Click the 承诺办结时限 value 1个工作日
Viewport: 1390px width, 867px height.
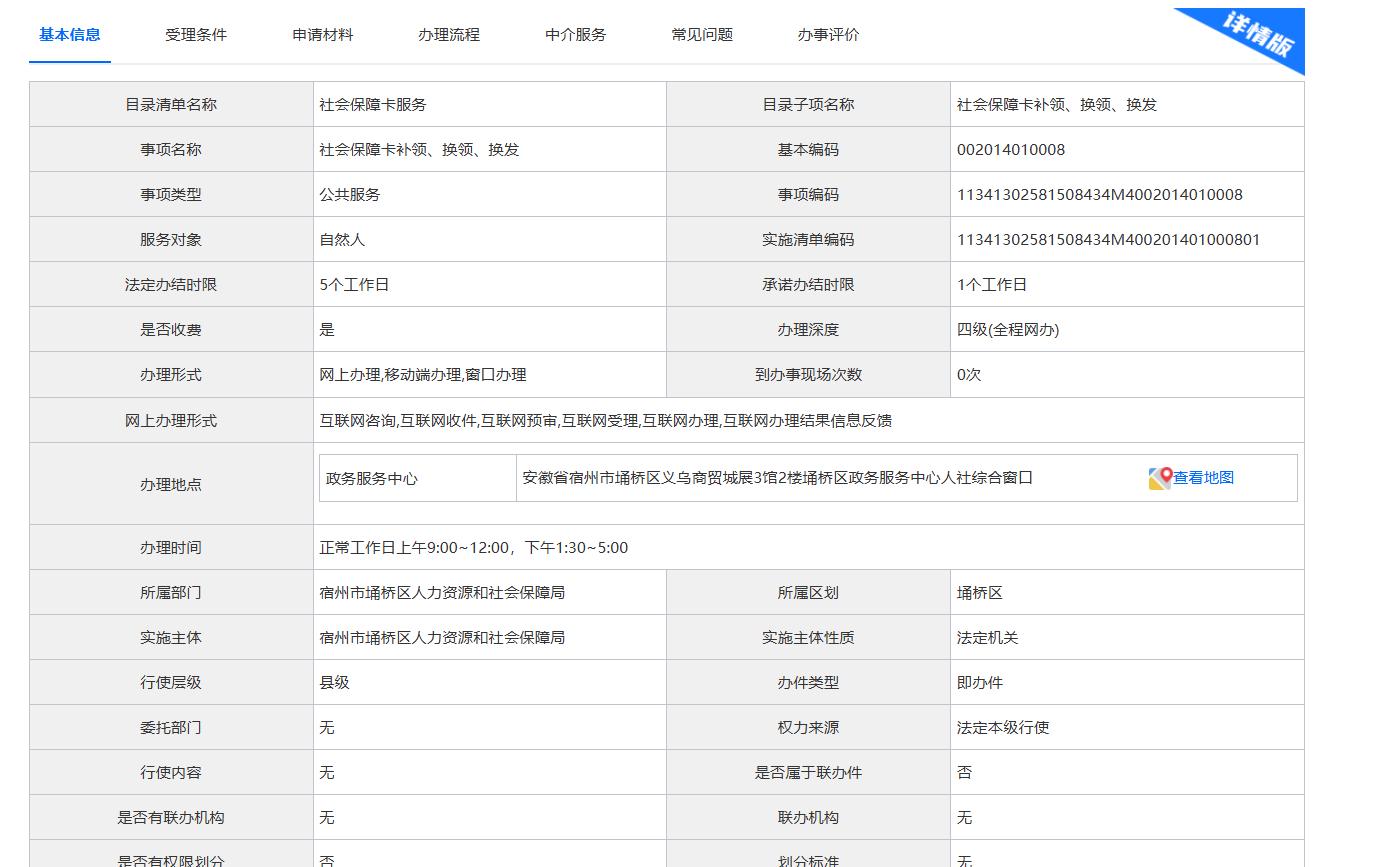[x=991, y=285]
